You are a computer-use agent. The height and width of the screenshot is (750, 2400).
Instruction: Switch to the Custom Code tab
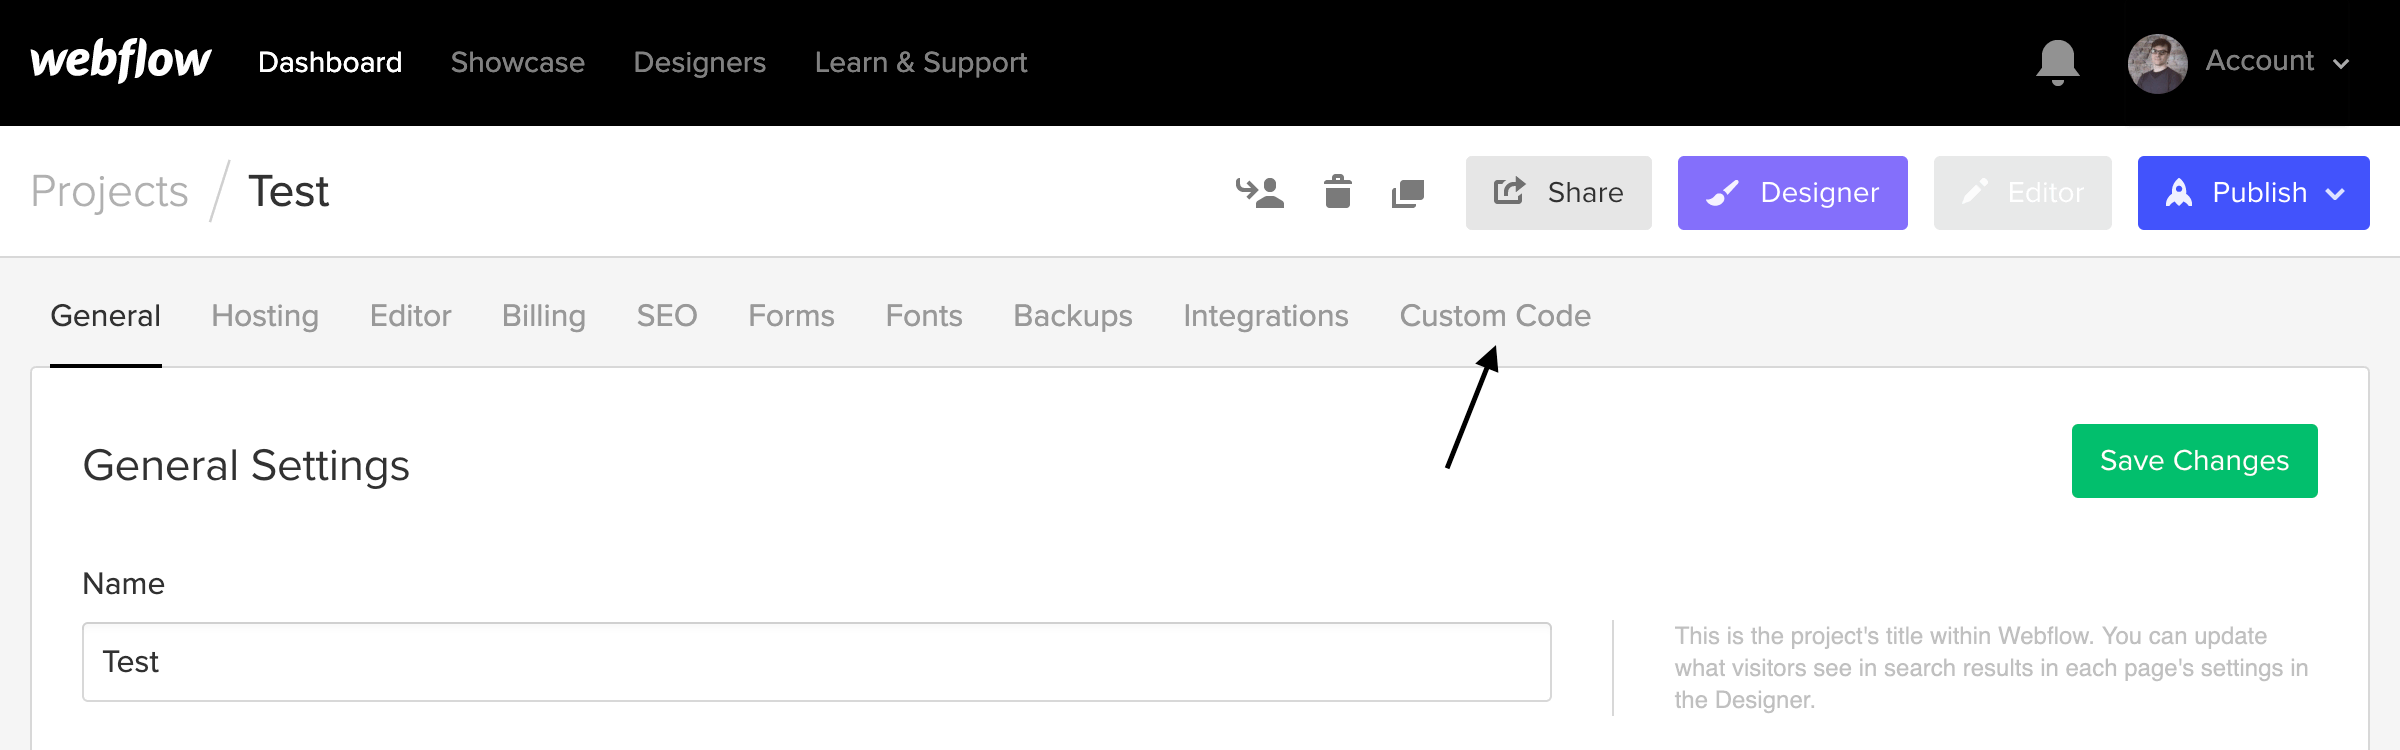(1494, 315)
